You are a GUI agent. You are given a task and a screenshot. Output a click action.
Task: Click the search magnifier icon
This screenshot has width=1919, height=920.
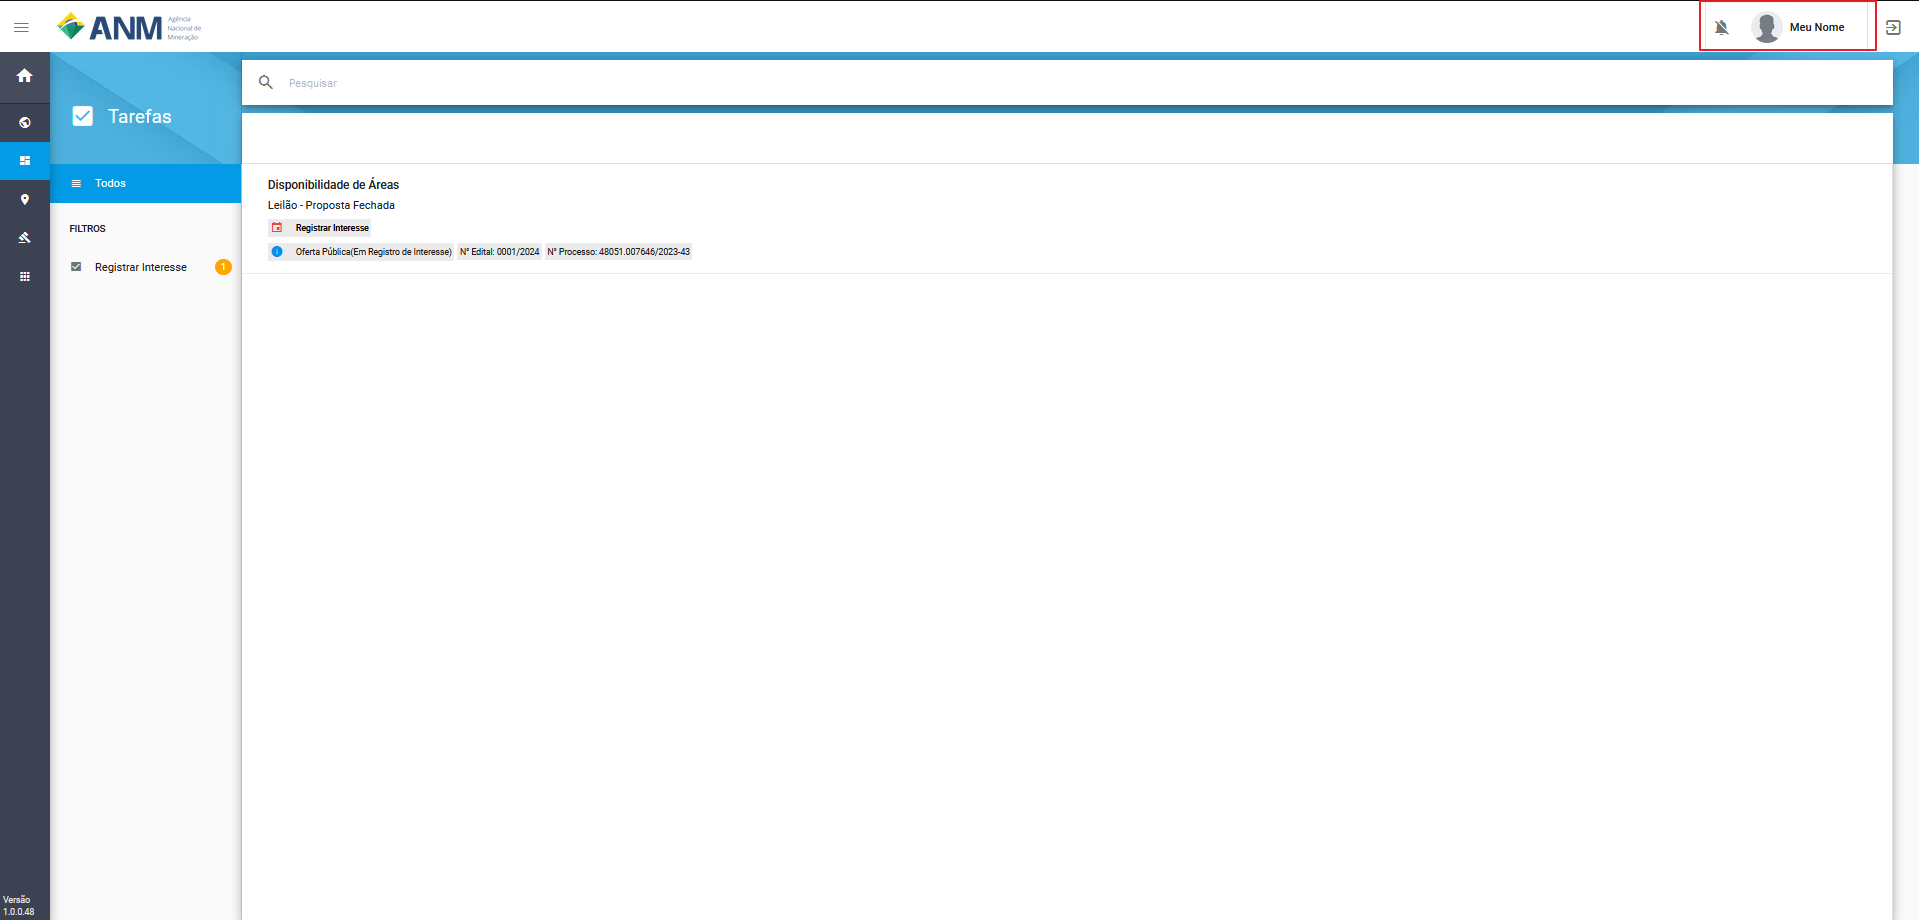[266, 82]
